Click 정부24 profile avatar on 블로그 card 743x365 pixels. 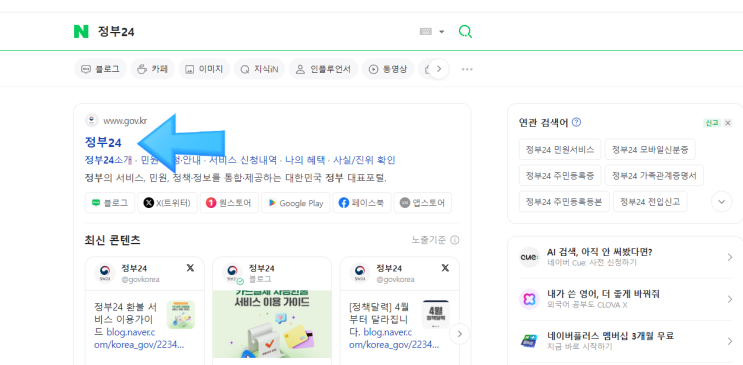point(233,273)
